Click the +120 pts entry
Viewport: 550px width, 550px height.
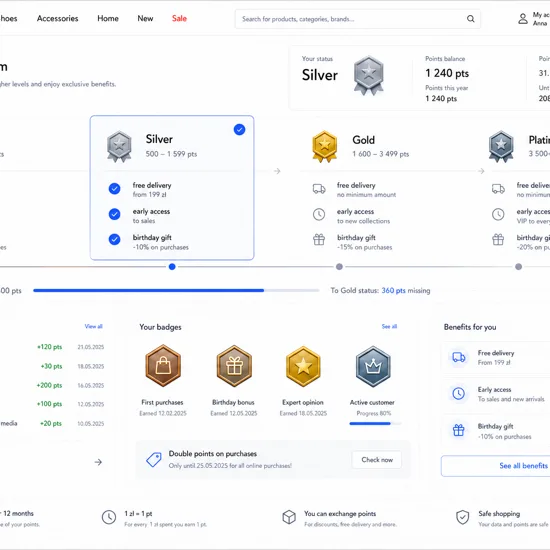pyautogui.click(x=49, y=347)
